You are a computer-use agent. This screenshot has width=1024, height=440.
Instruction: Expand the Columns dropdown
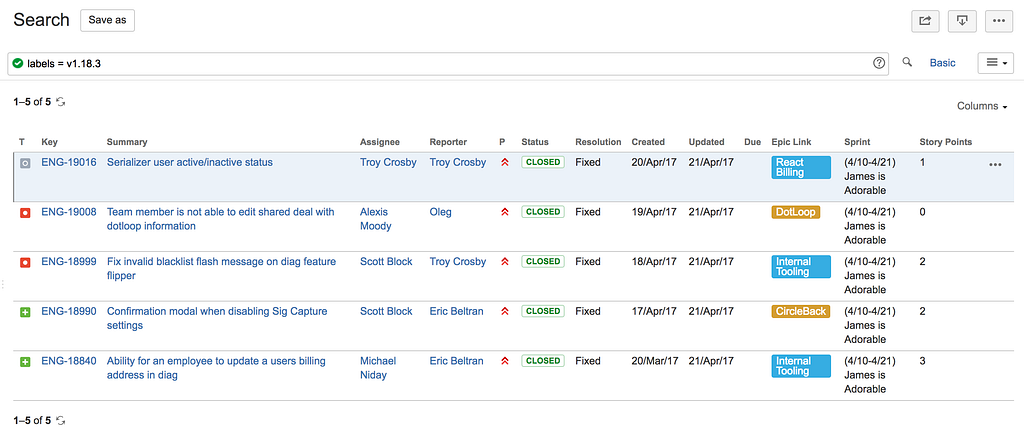[982, 106]
